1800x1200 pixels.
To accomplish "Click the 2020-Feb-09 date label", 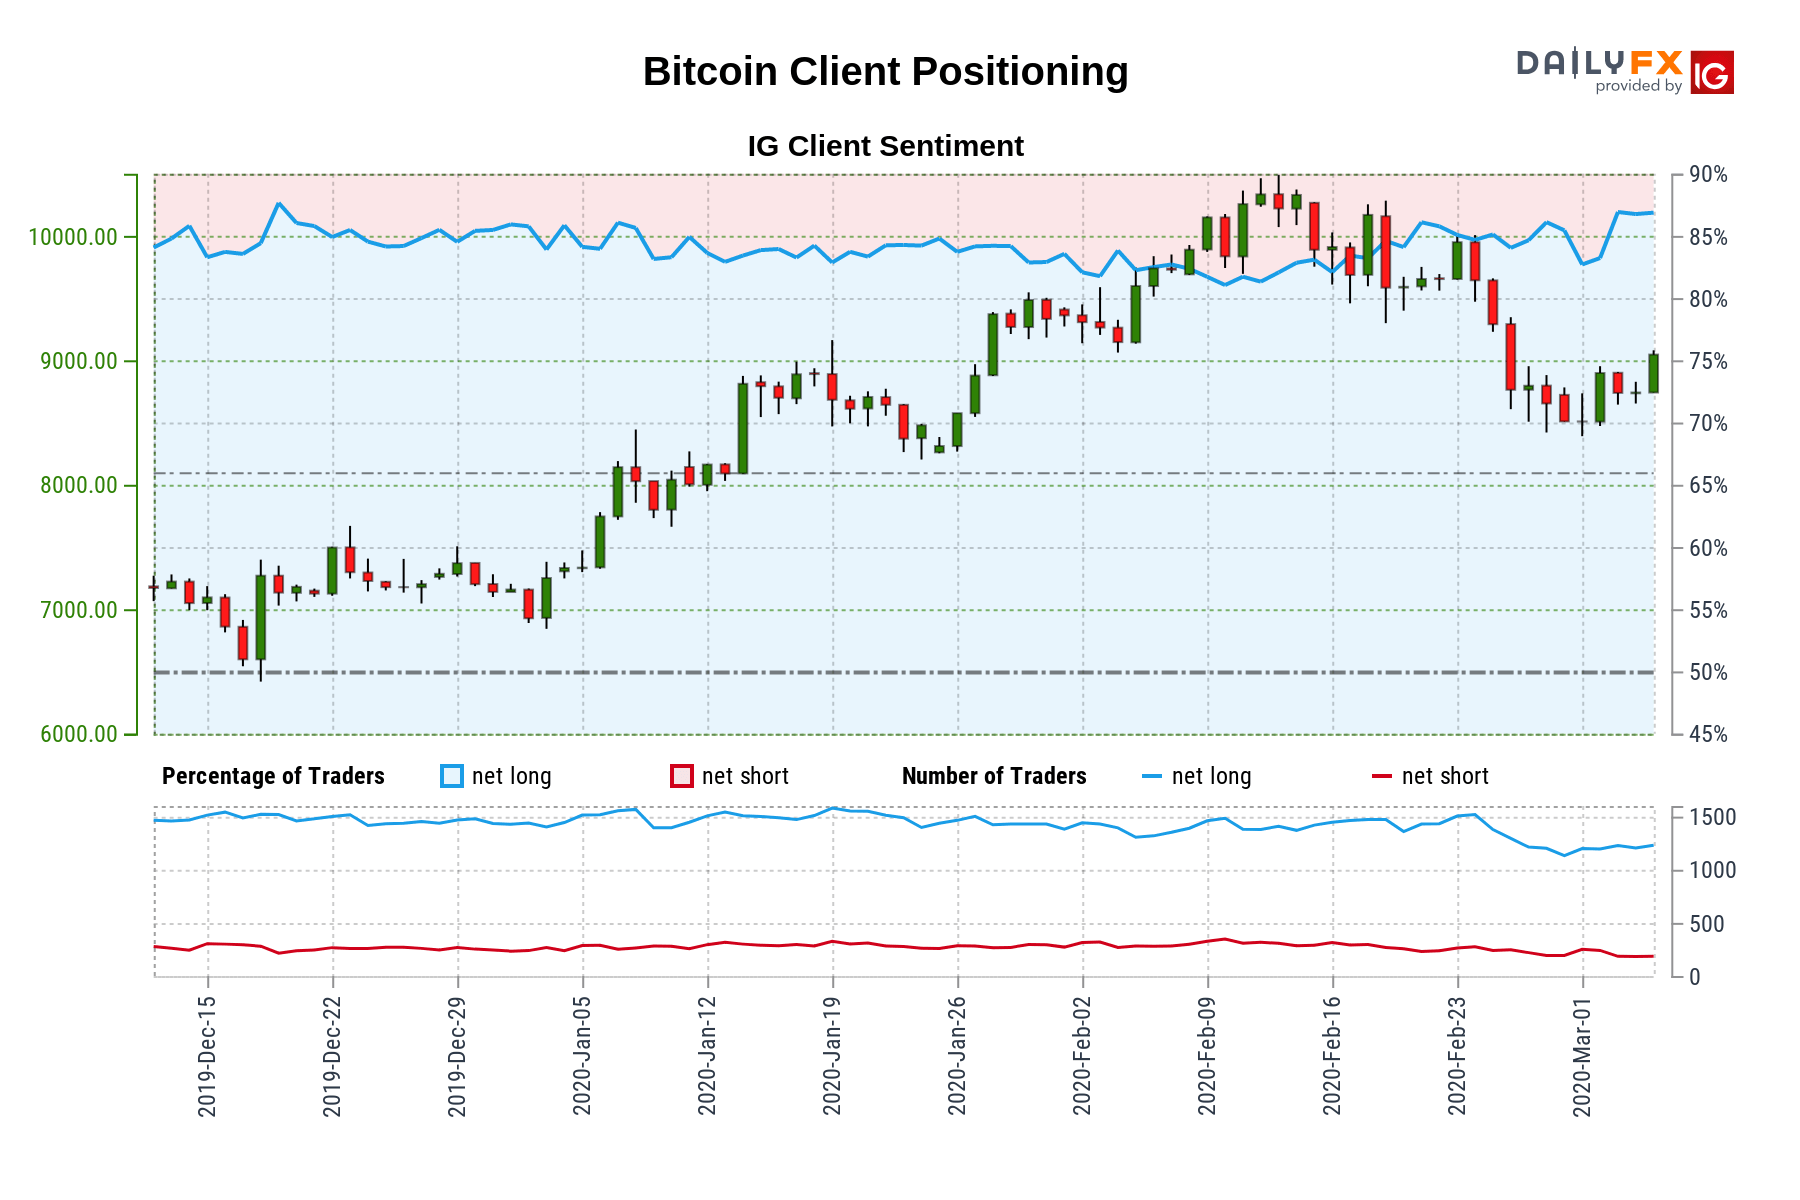I will pos(1207,1056).
